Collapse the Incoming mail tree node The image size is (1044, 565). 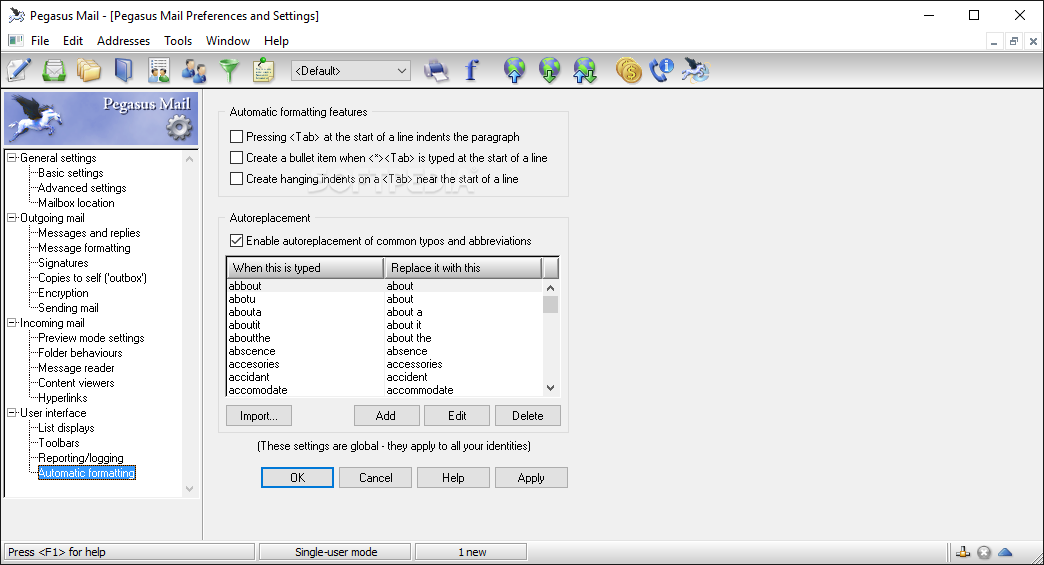coord(12,323)
